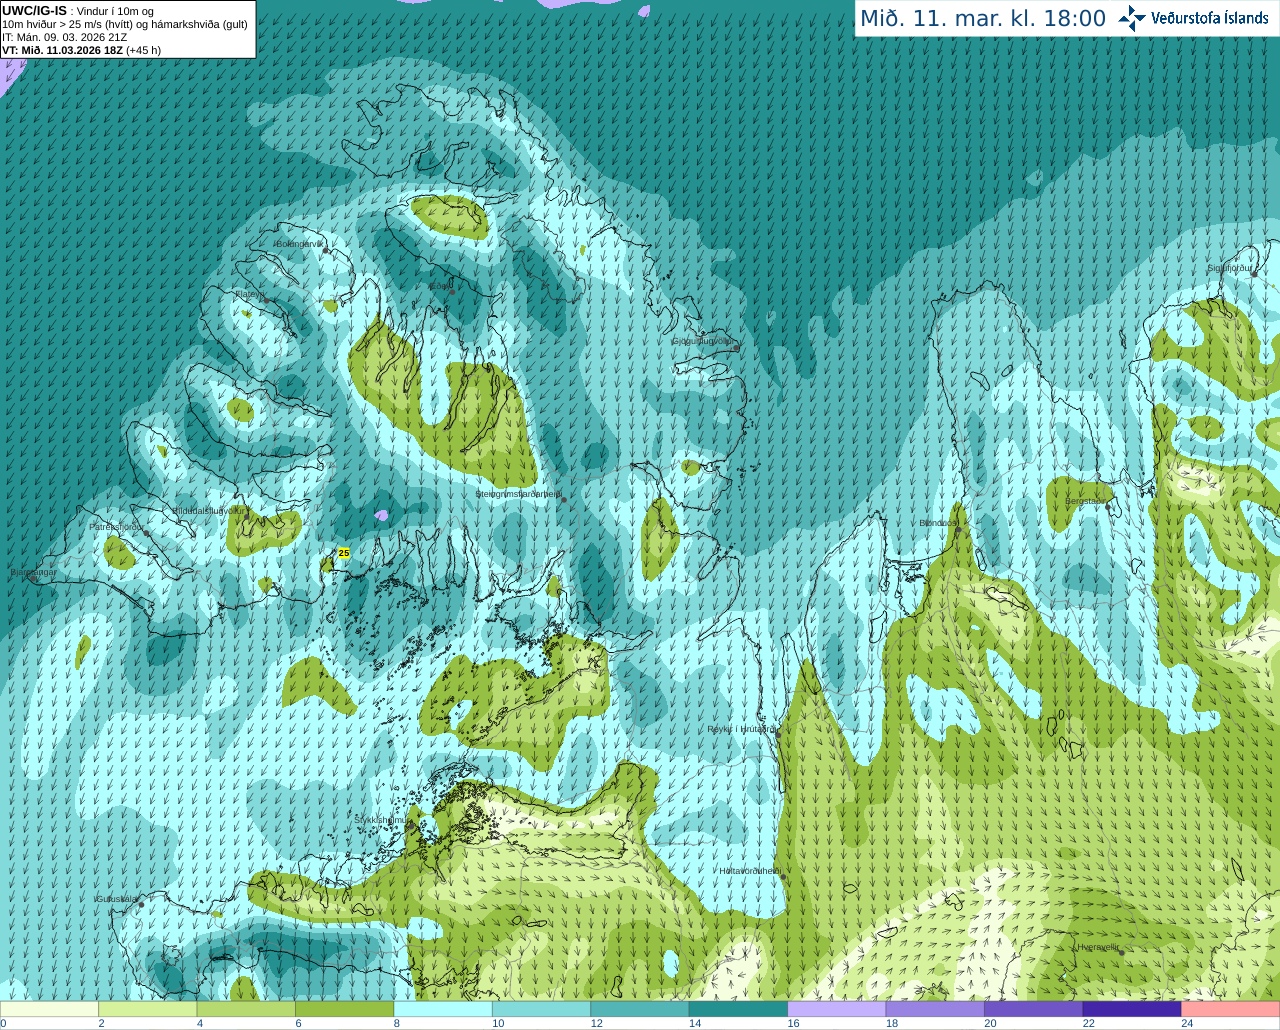Viewport: 1280px width, 1030px height.
Task: Select the Holtavörðuheiði station marker
Action: click(783, 877)
